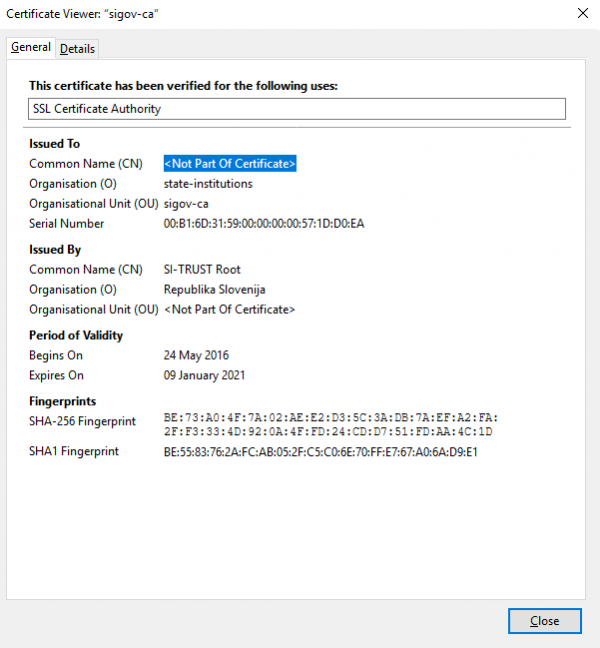
Task: Click the SHA1 Fingerprint label
Action: (74, 451)
